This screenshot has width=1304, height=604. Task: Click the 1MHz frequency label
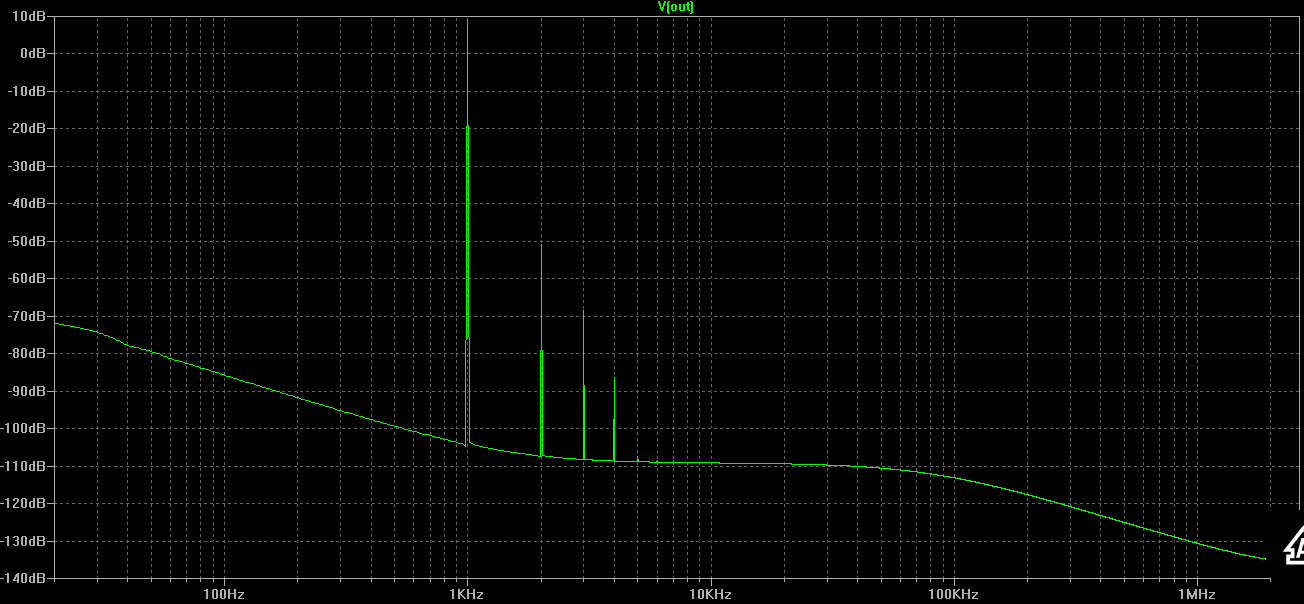click(1197, 594)
